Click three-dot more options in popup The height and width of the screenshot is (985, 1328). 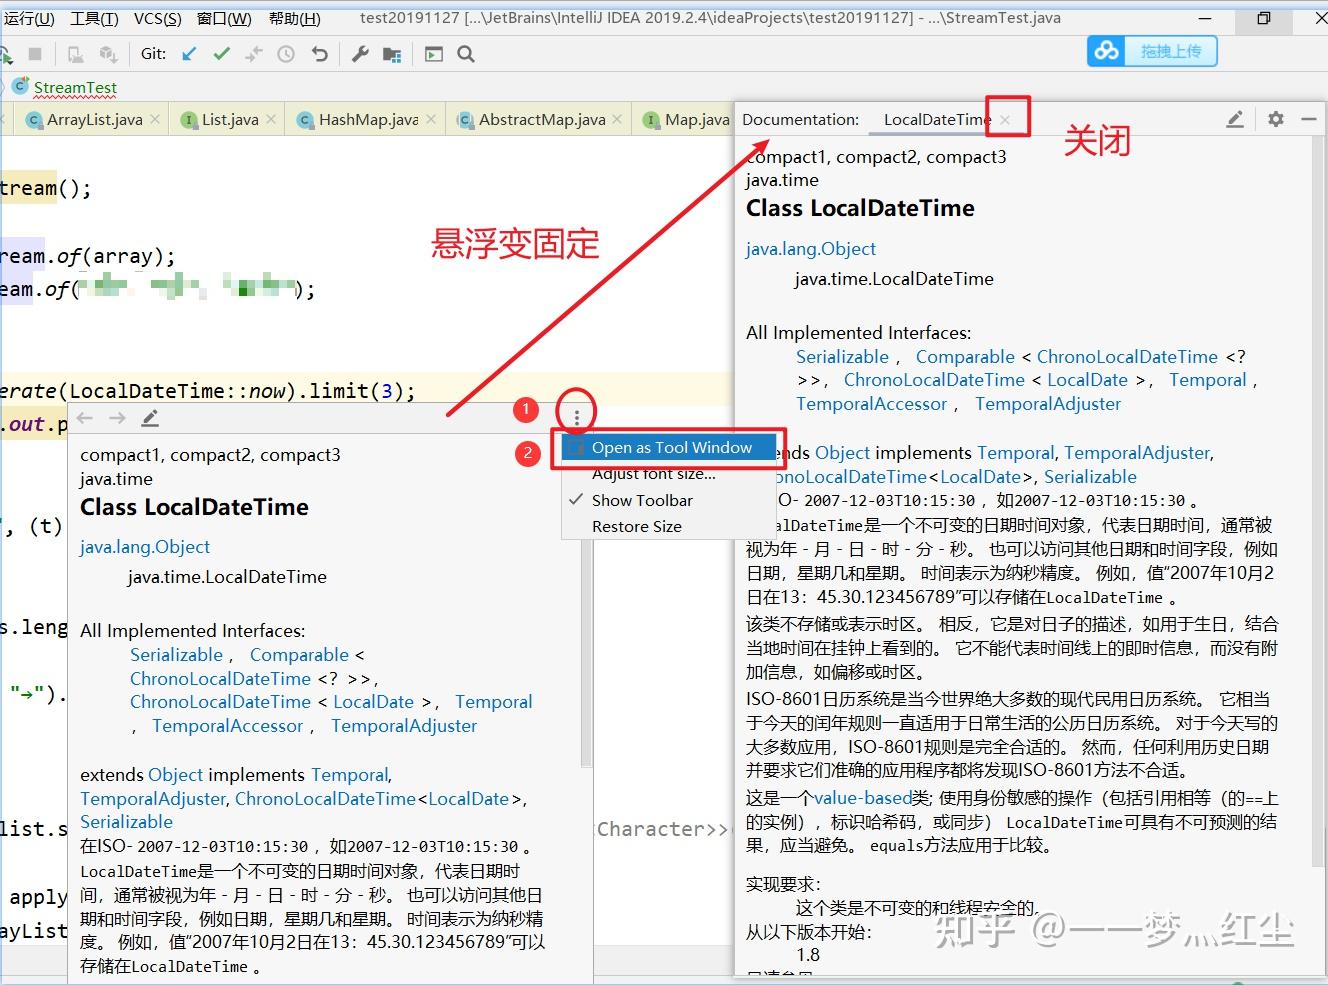tap(576, 418)
